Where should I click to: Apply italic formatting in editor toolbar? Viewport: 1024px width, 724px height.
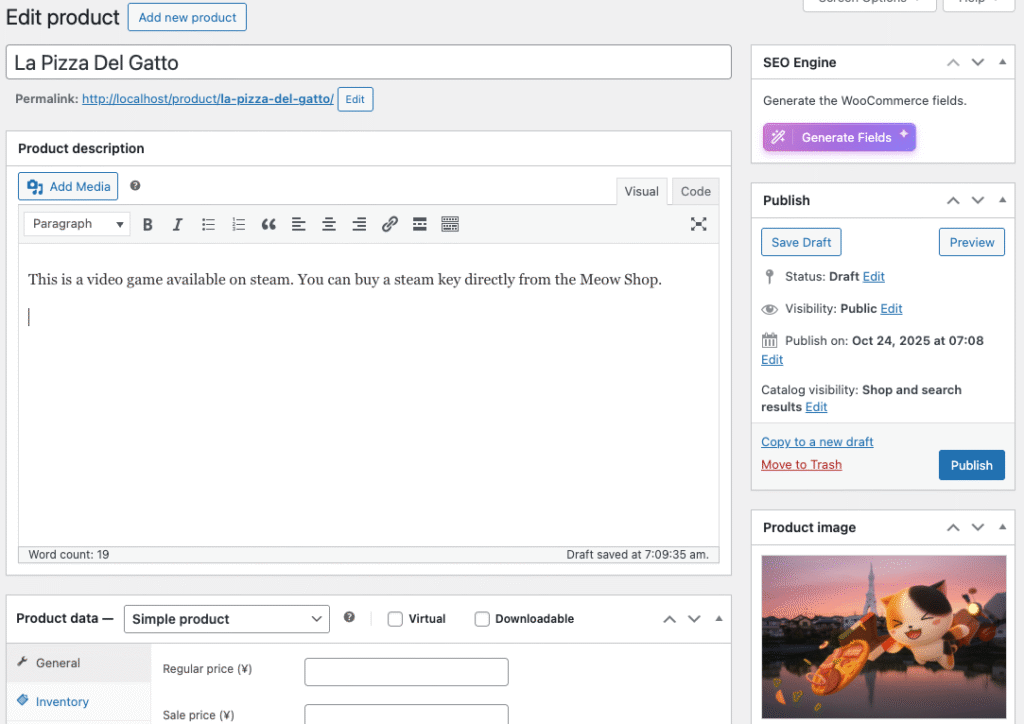(x=178, y=224)
